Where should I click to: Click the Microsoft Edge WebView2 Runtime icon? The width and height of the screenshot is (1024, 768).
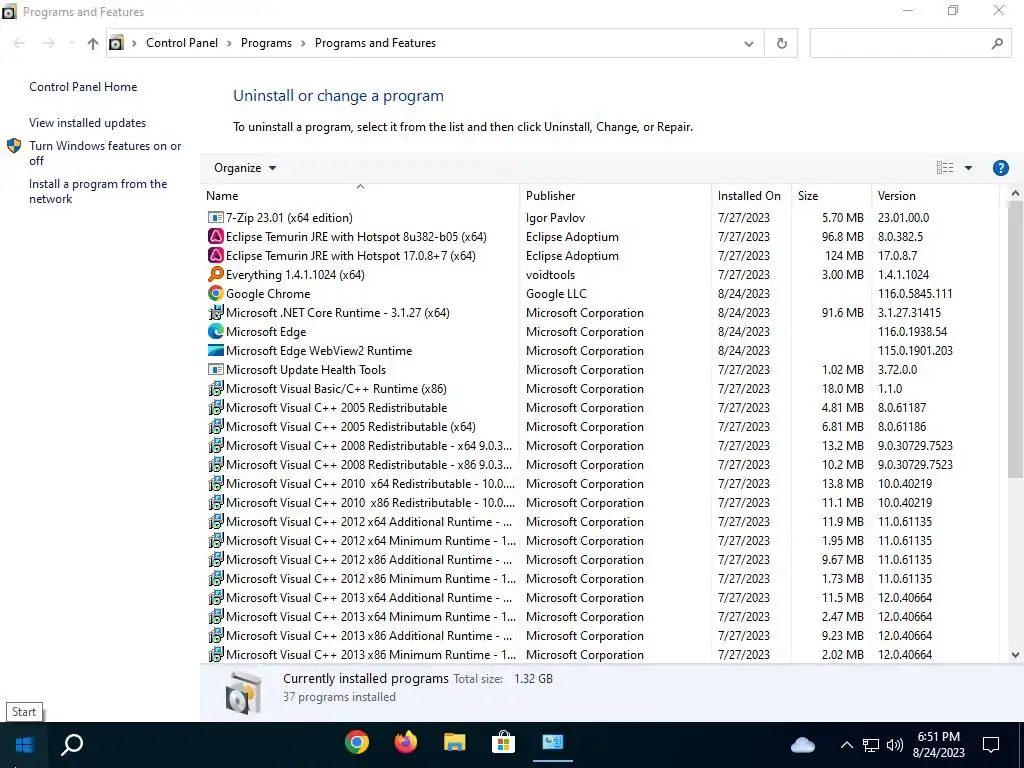click(216, 350)
